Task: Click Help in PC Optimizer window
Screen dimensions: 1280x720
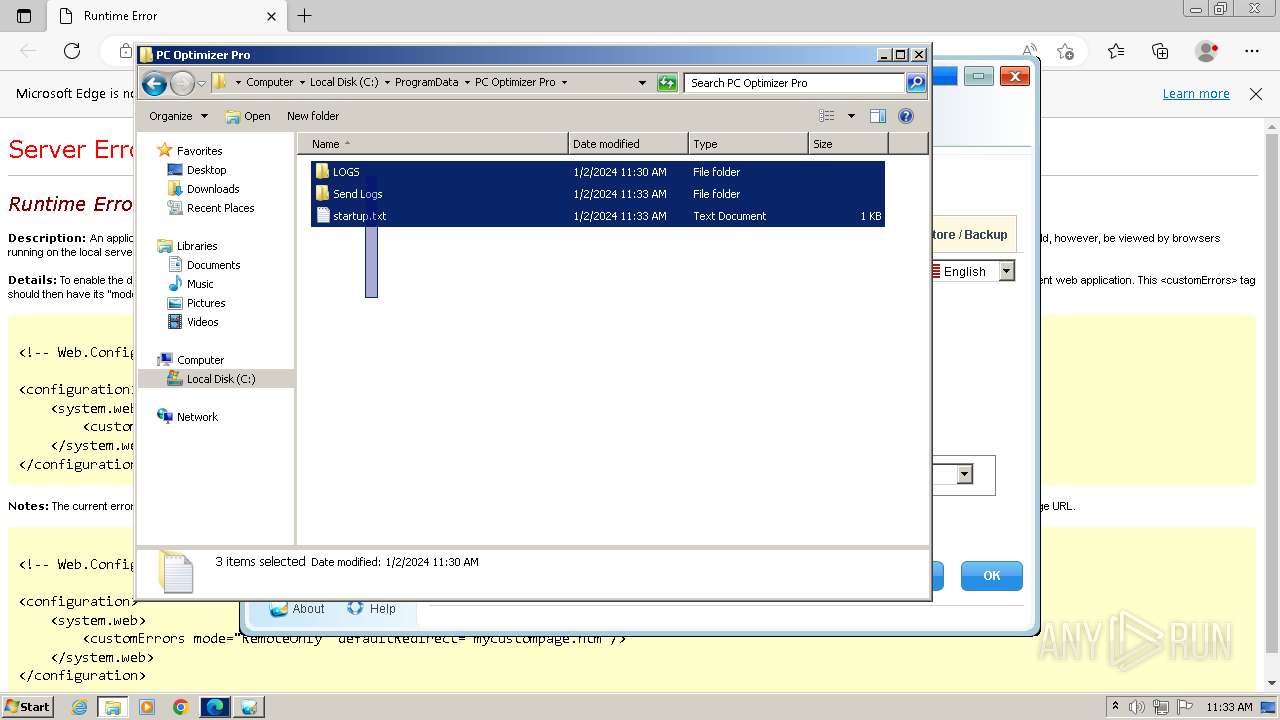Action: [x=372, y=608]
